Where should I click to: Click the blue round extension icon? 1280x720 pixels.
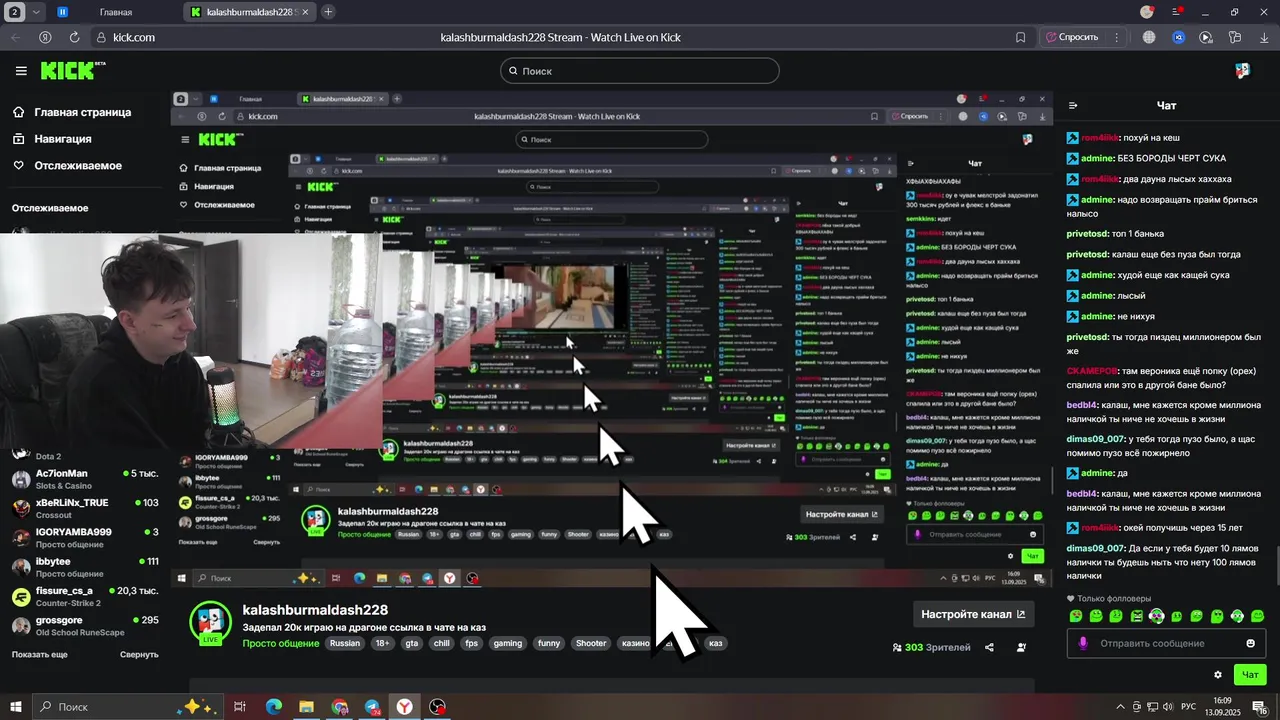[x=1178, y=37]
